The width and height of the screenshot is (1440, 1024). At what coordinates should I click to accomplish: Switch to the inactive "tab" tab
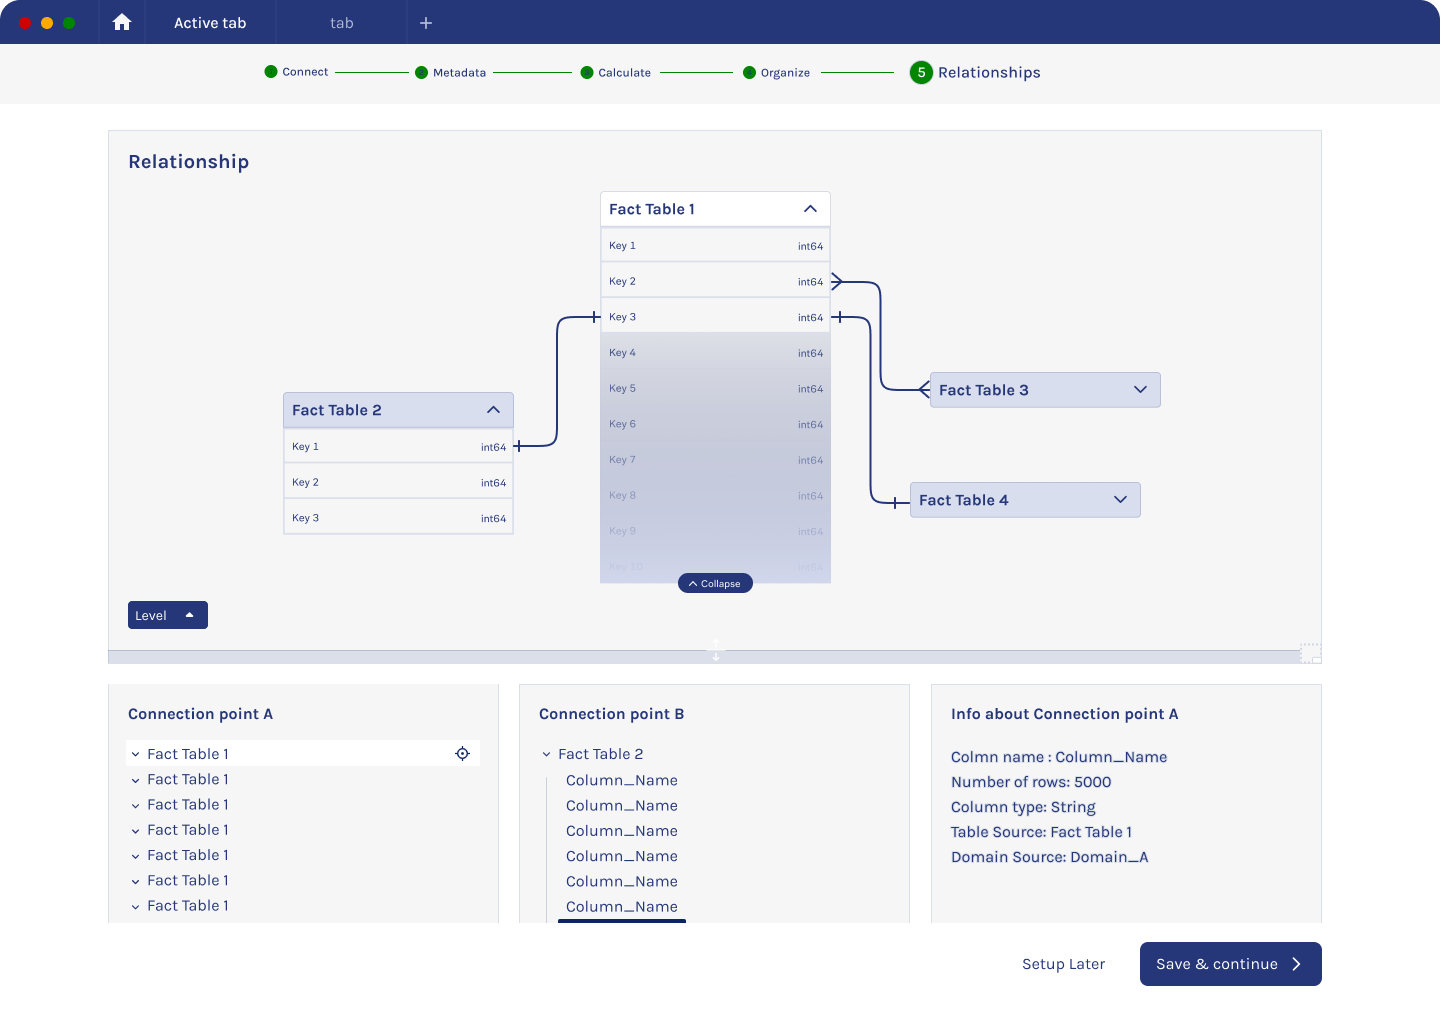click(x=341, y=23)
